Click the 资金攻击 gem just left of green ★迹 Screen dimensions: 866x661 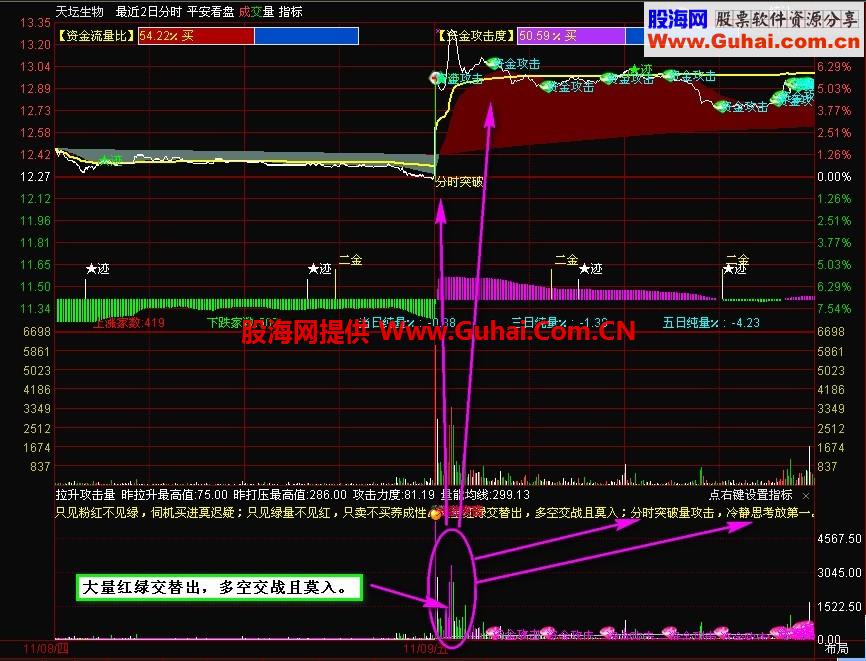608,79
